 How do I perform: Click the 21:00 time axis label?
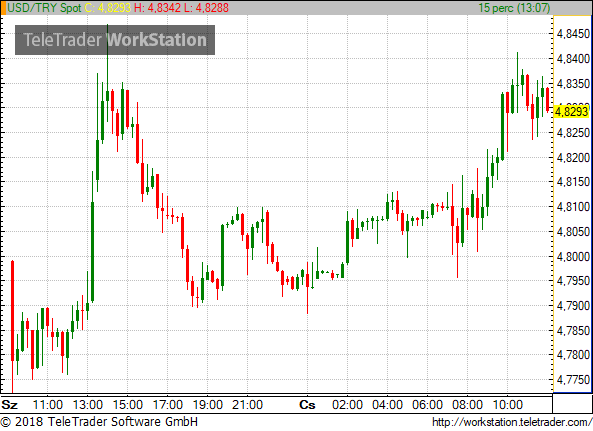[x=247, y=405]
